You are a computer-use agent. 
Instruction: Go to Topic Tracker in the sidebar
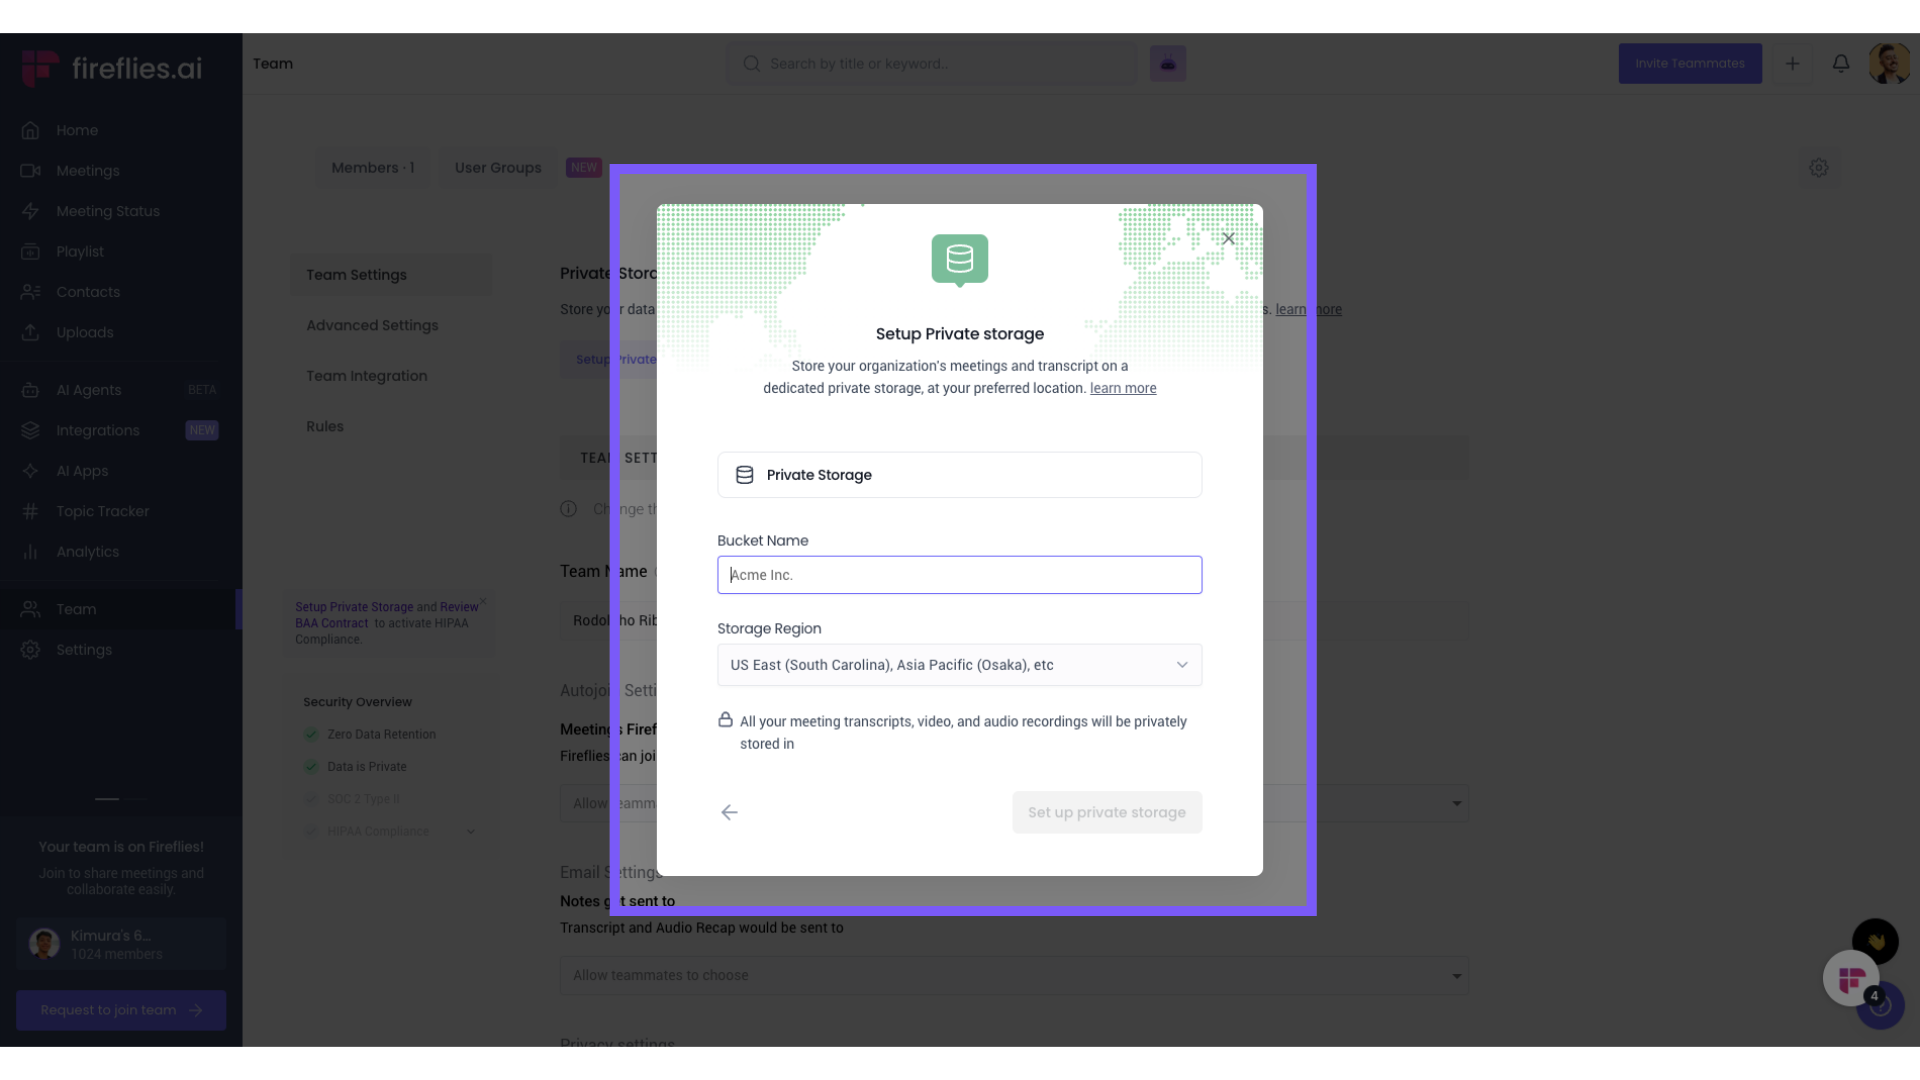pos(102,511)
